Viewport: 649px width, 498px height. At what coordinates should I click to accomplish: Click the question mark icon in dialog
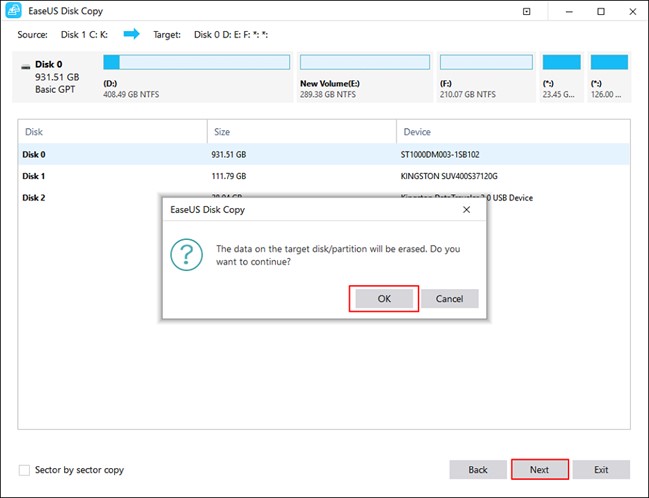tap(187, 255)
